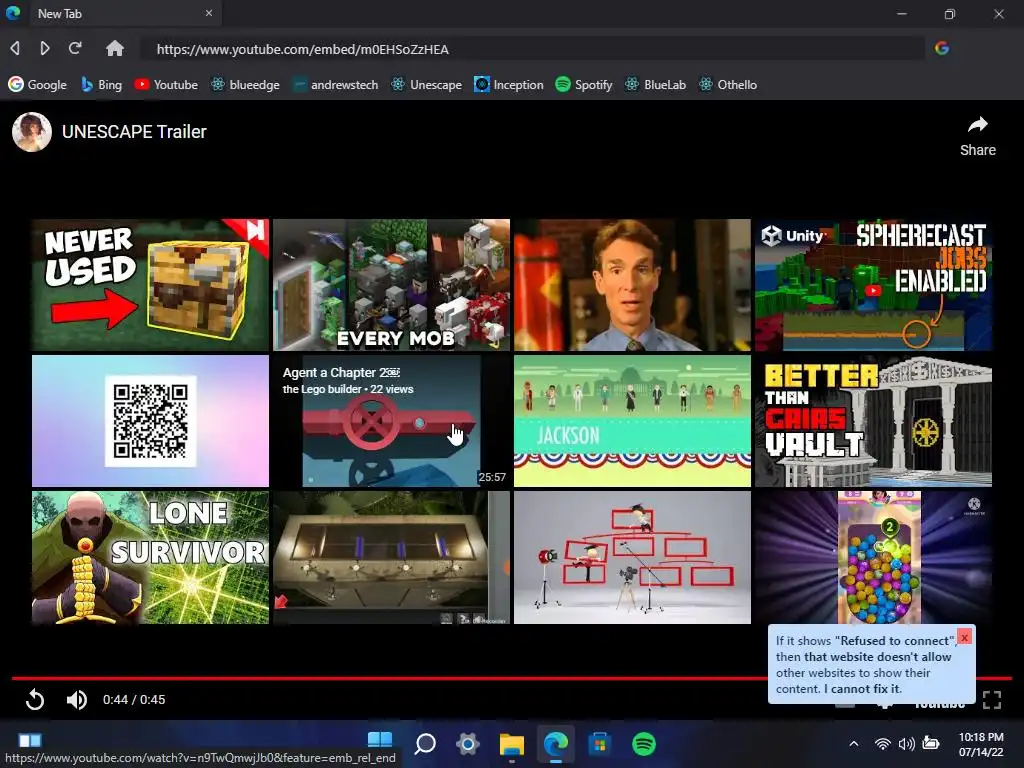Open the Unescape bookmark
This screenshot has height=768, width=1024.
(426, 85)
